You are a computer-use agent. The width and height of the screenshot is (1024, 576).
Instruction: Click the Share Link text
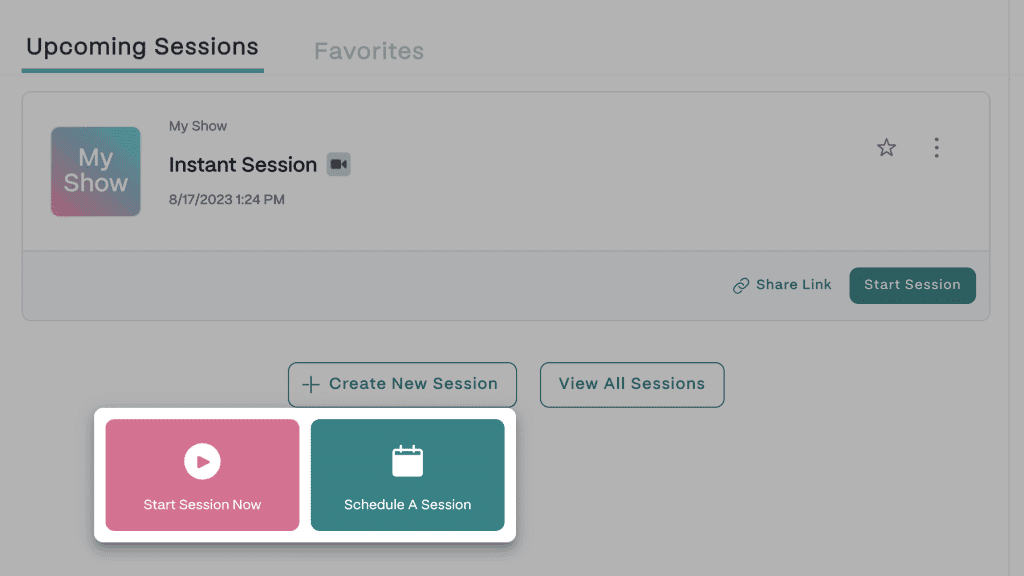[793, 285]
